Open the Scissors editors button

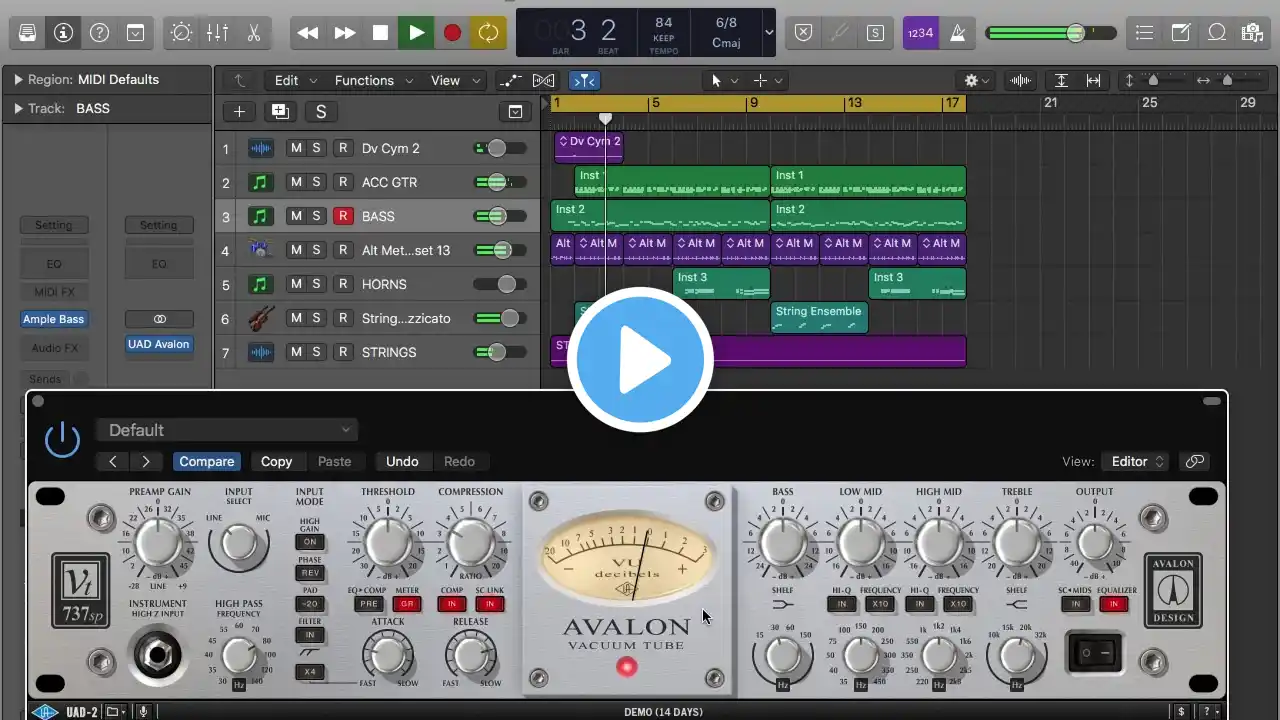click(x=253, y=33)
